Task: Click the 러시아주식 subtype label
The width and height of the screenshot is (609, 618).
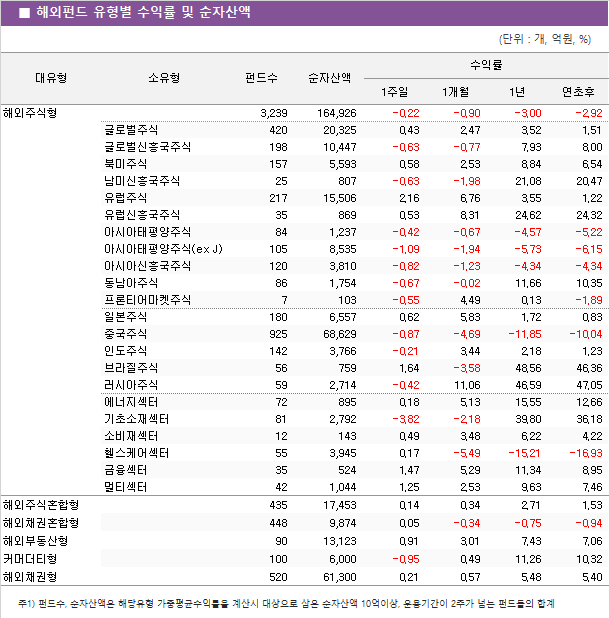Action: 130,384
